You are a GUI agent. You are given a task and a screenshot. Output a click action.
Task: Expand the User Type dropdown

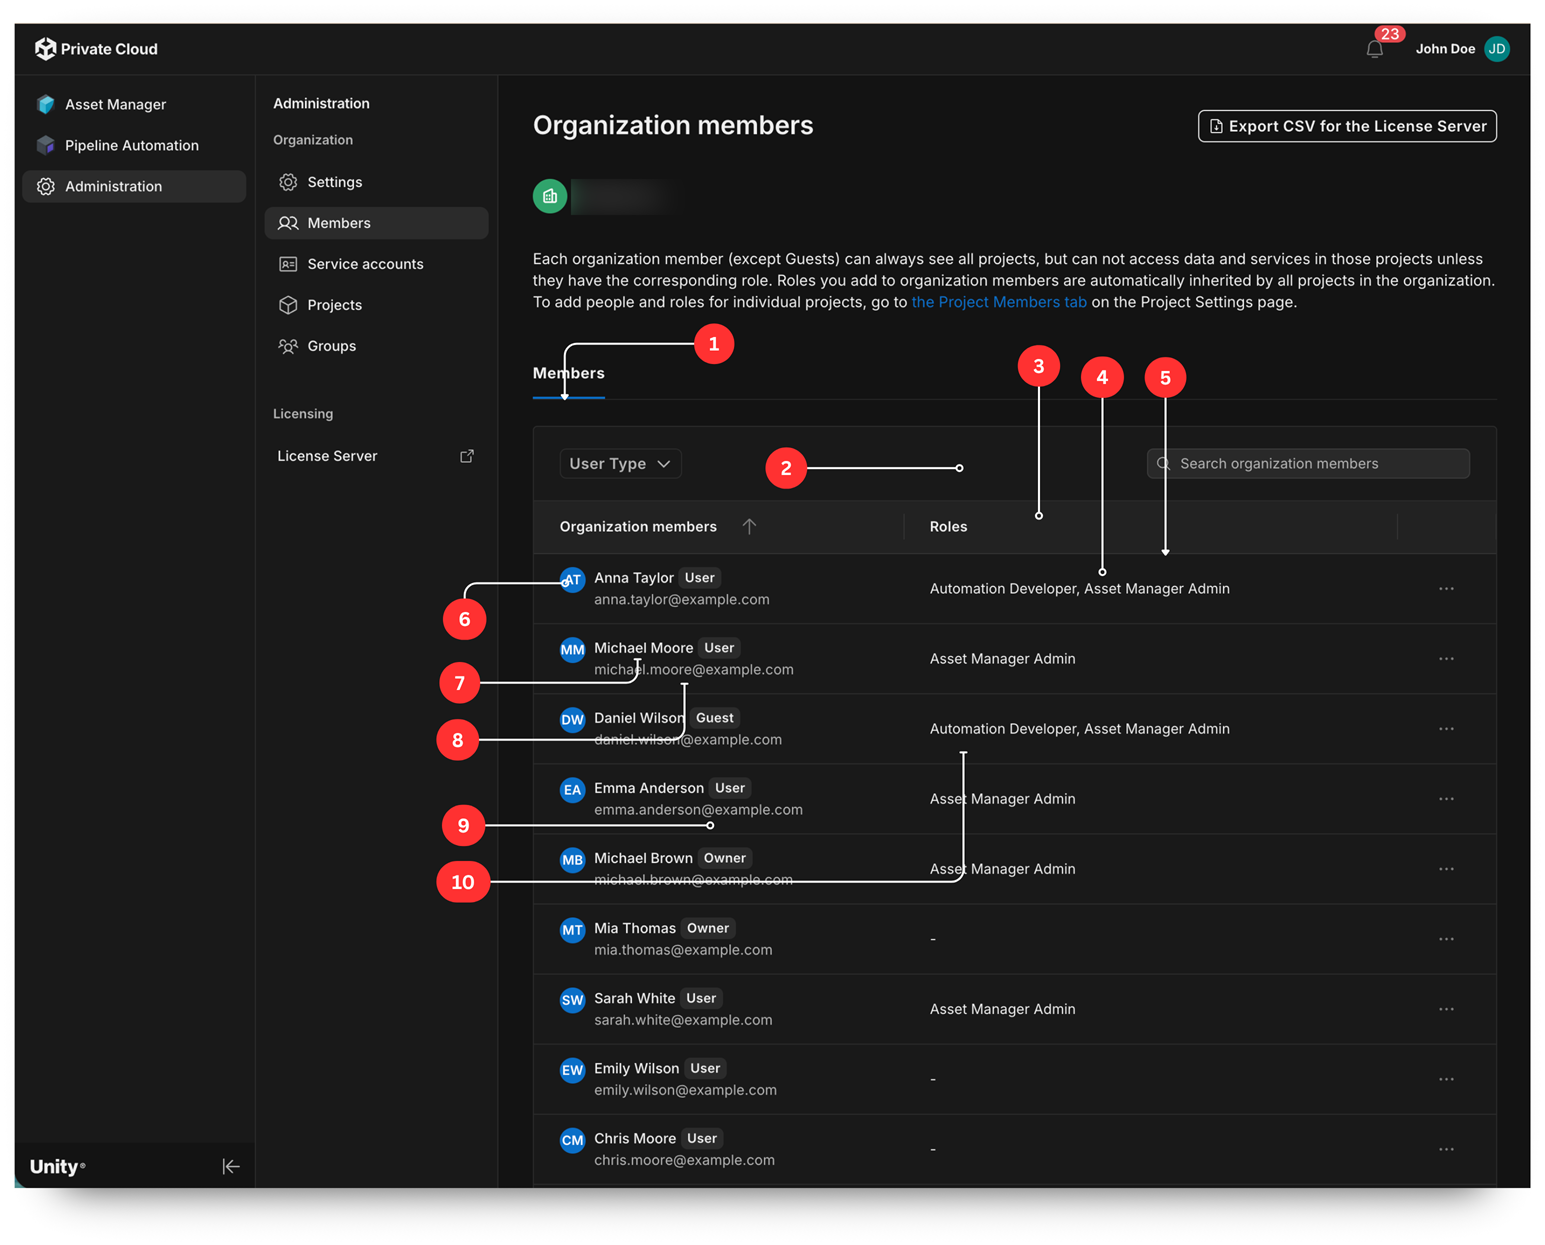tap(620, 464)
